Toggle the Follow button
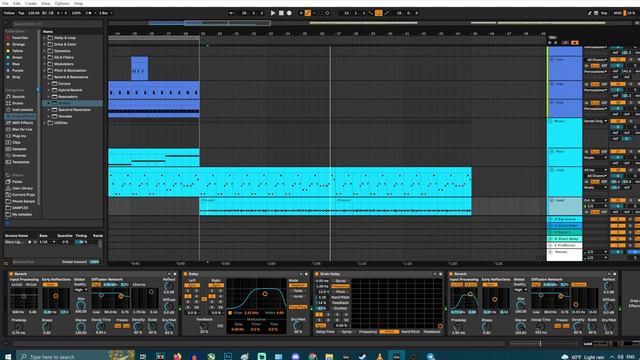 click(9, 13)
